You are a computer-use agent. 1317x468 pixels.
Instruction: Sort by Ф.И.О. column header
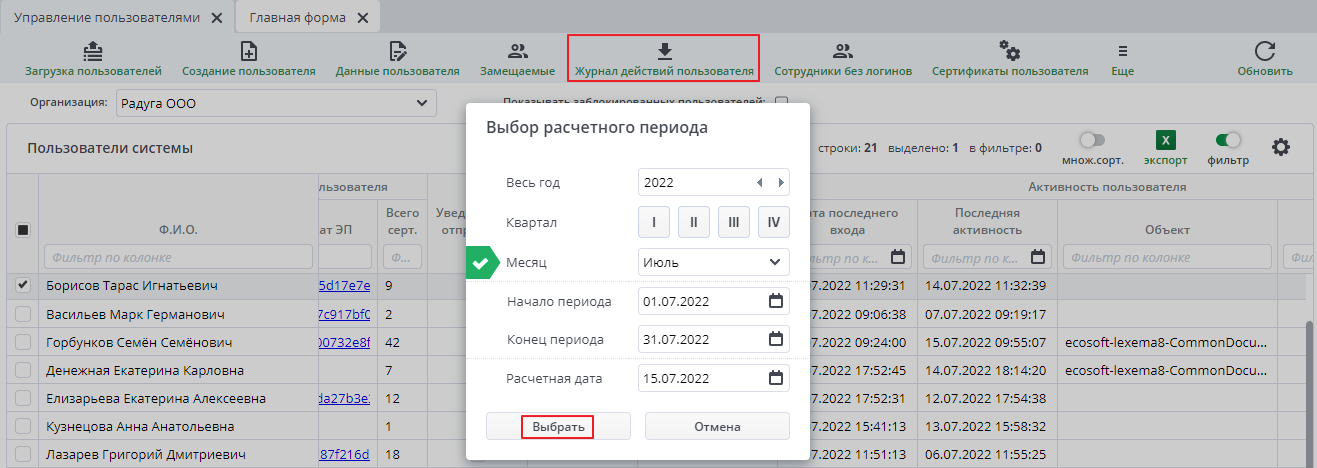178,230
